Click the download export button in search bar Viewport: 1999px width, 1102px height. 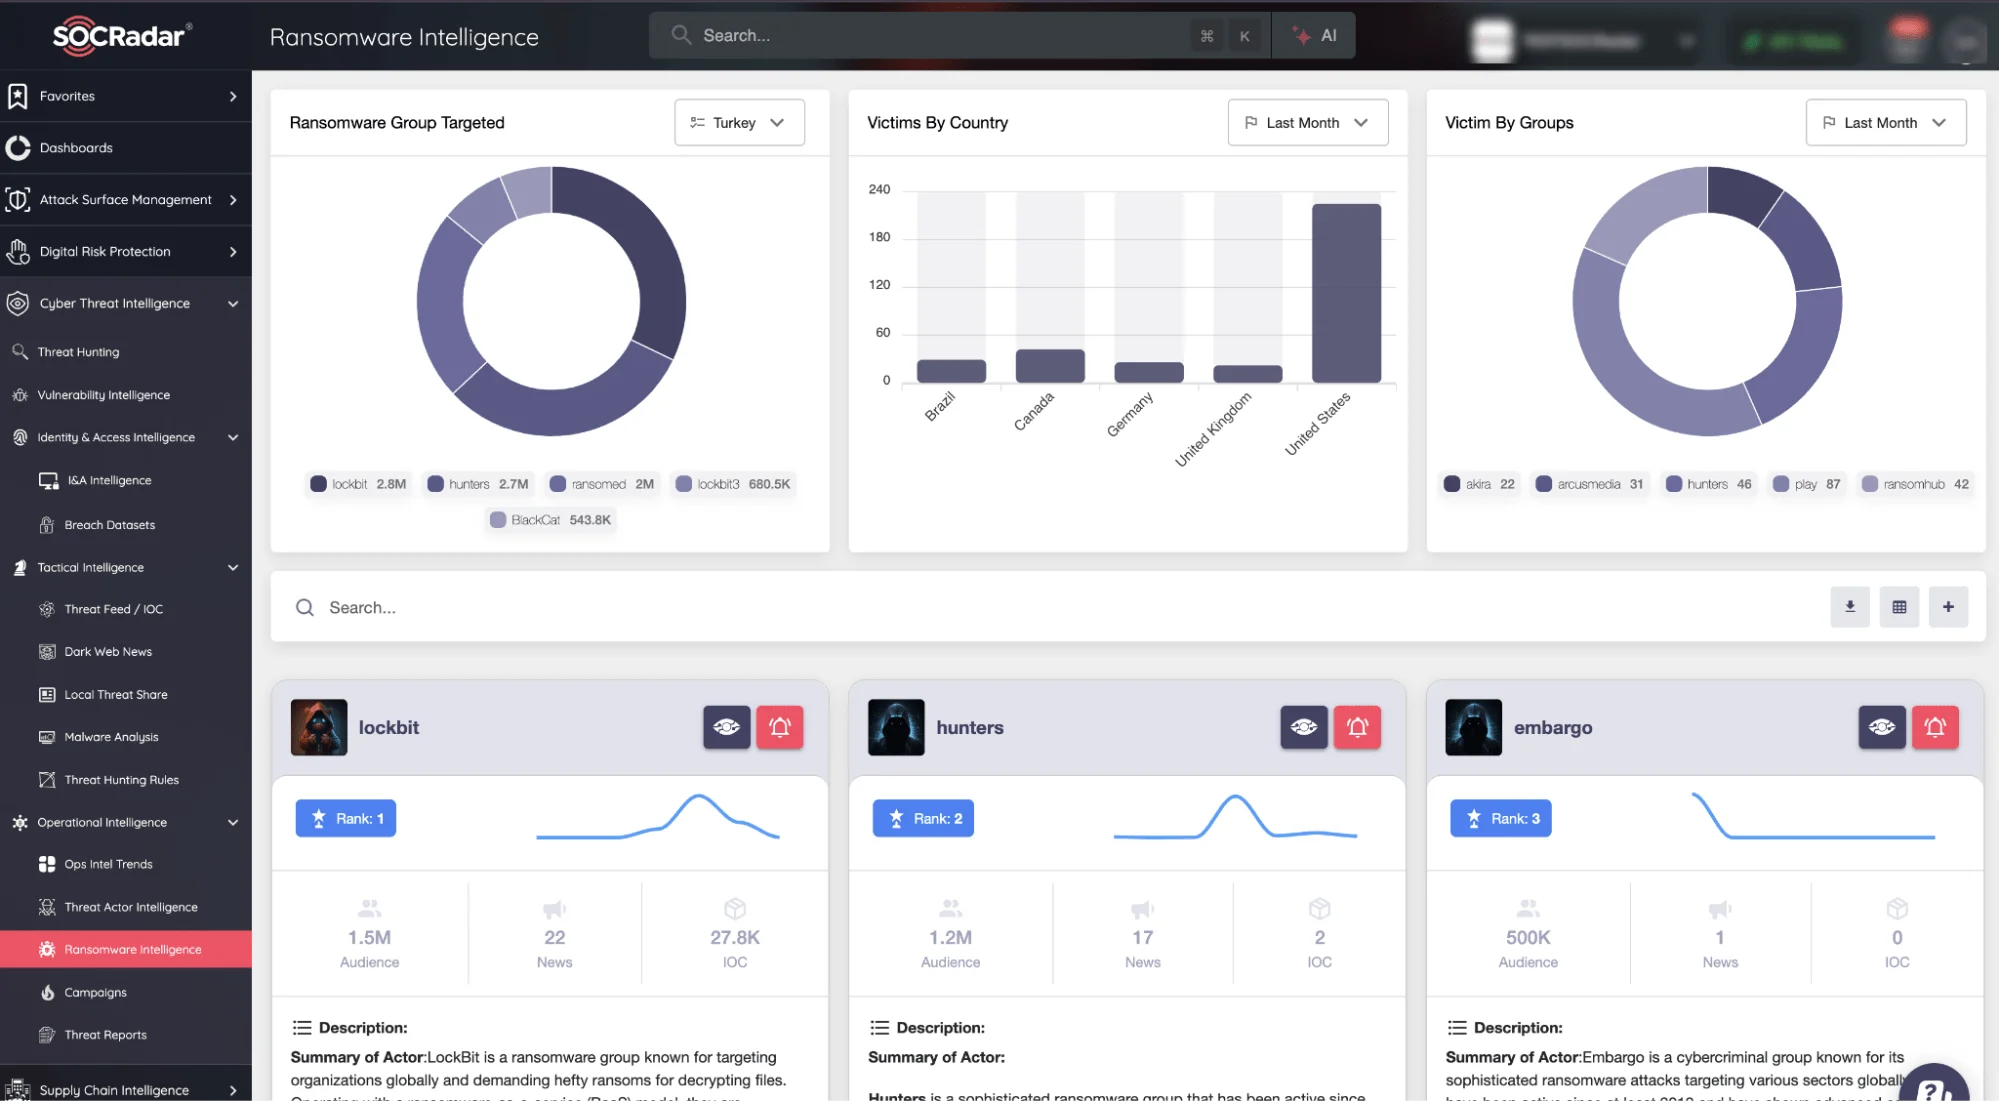(1848, 607)
